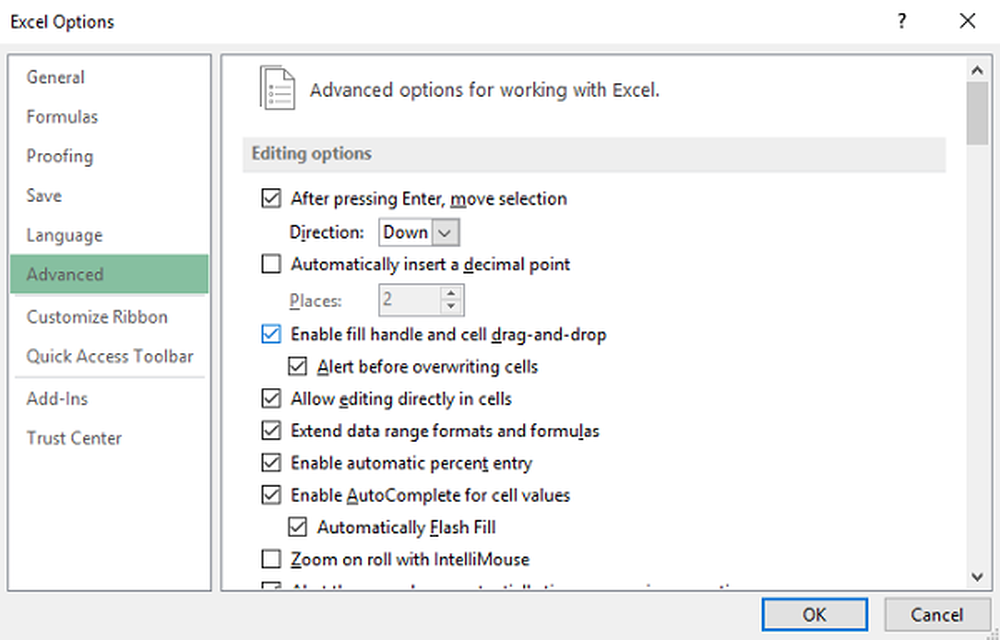
Task: Switch to the Proofing category
Action: click(x=60, y=156)
